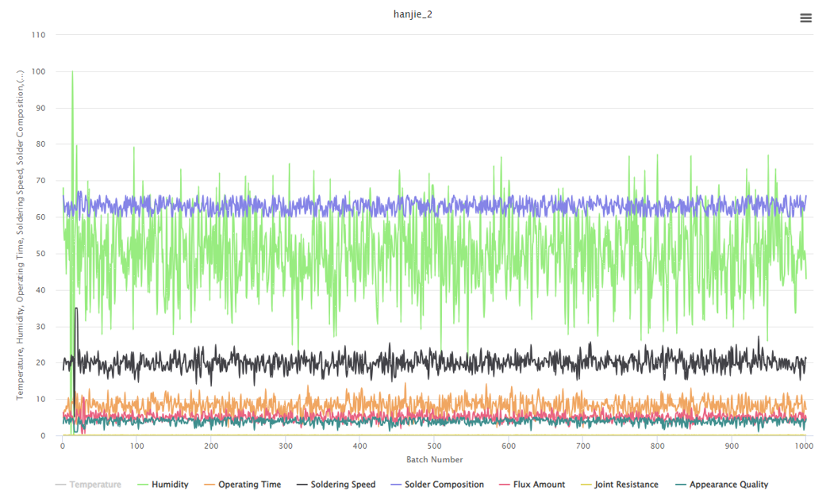Click the Batch Number x-axis title
The width and height of the screenshot is (830, 502).
click(434, 460)
